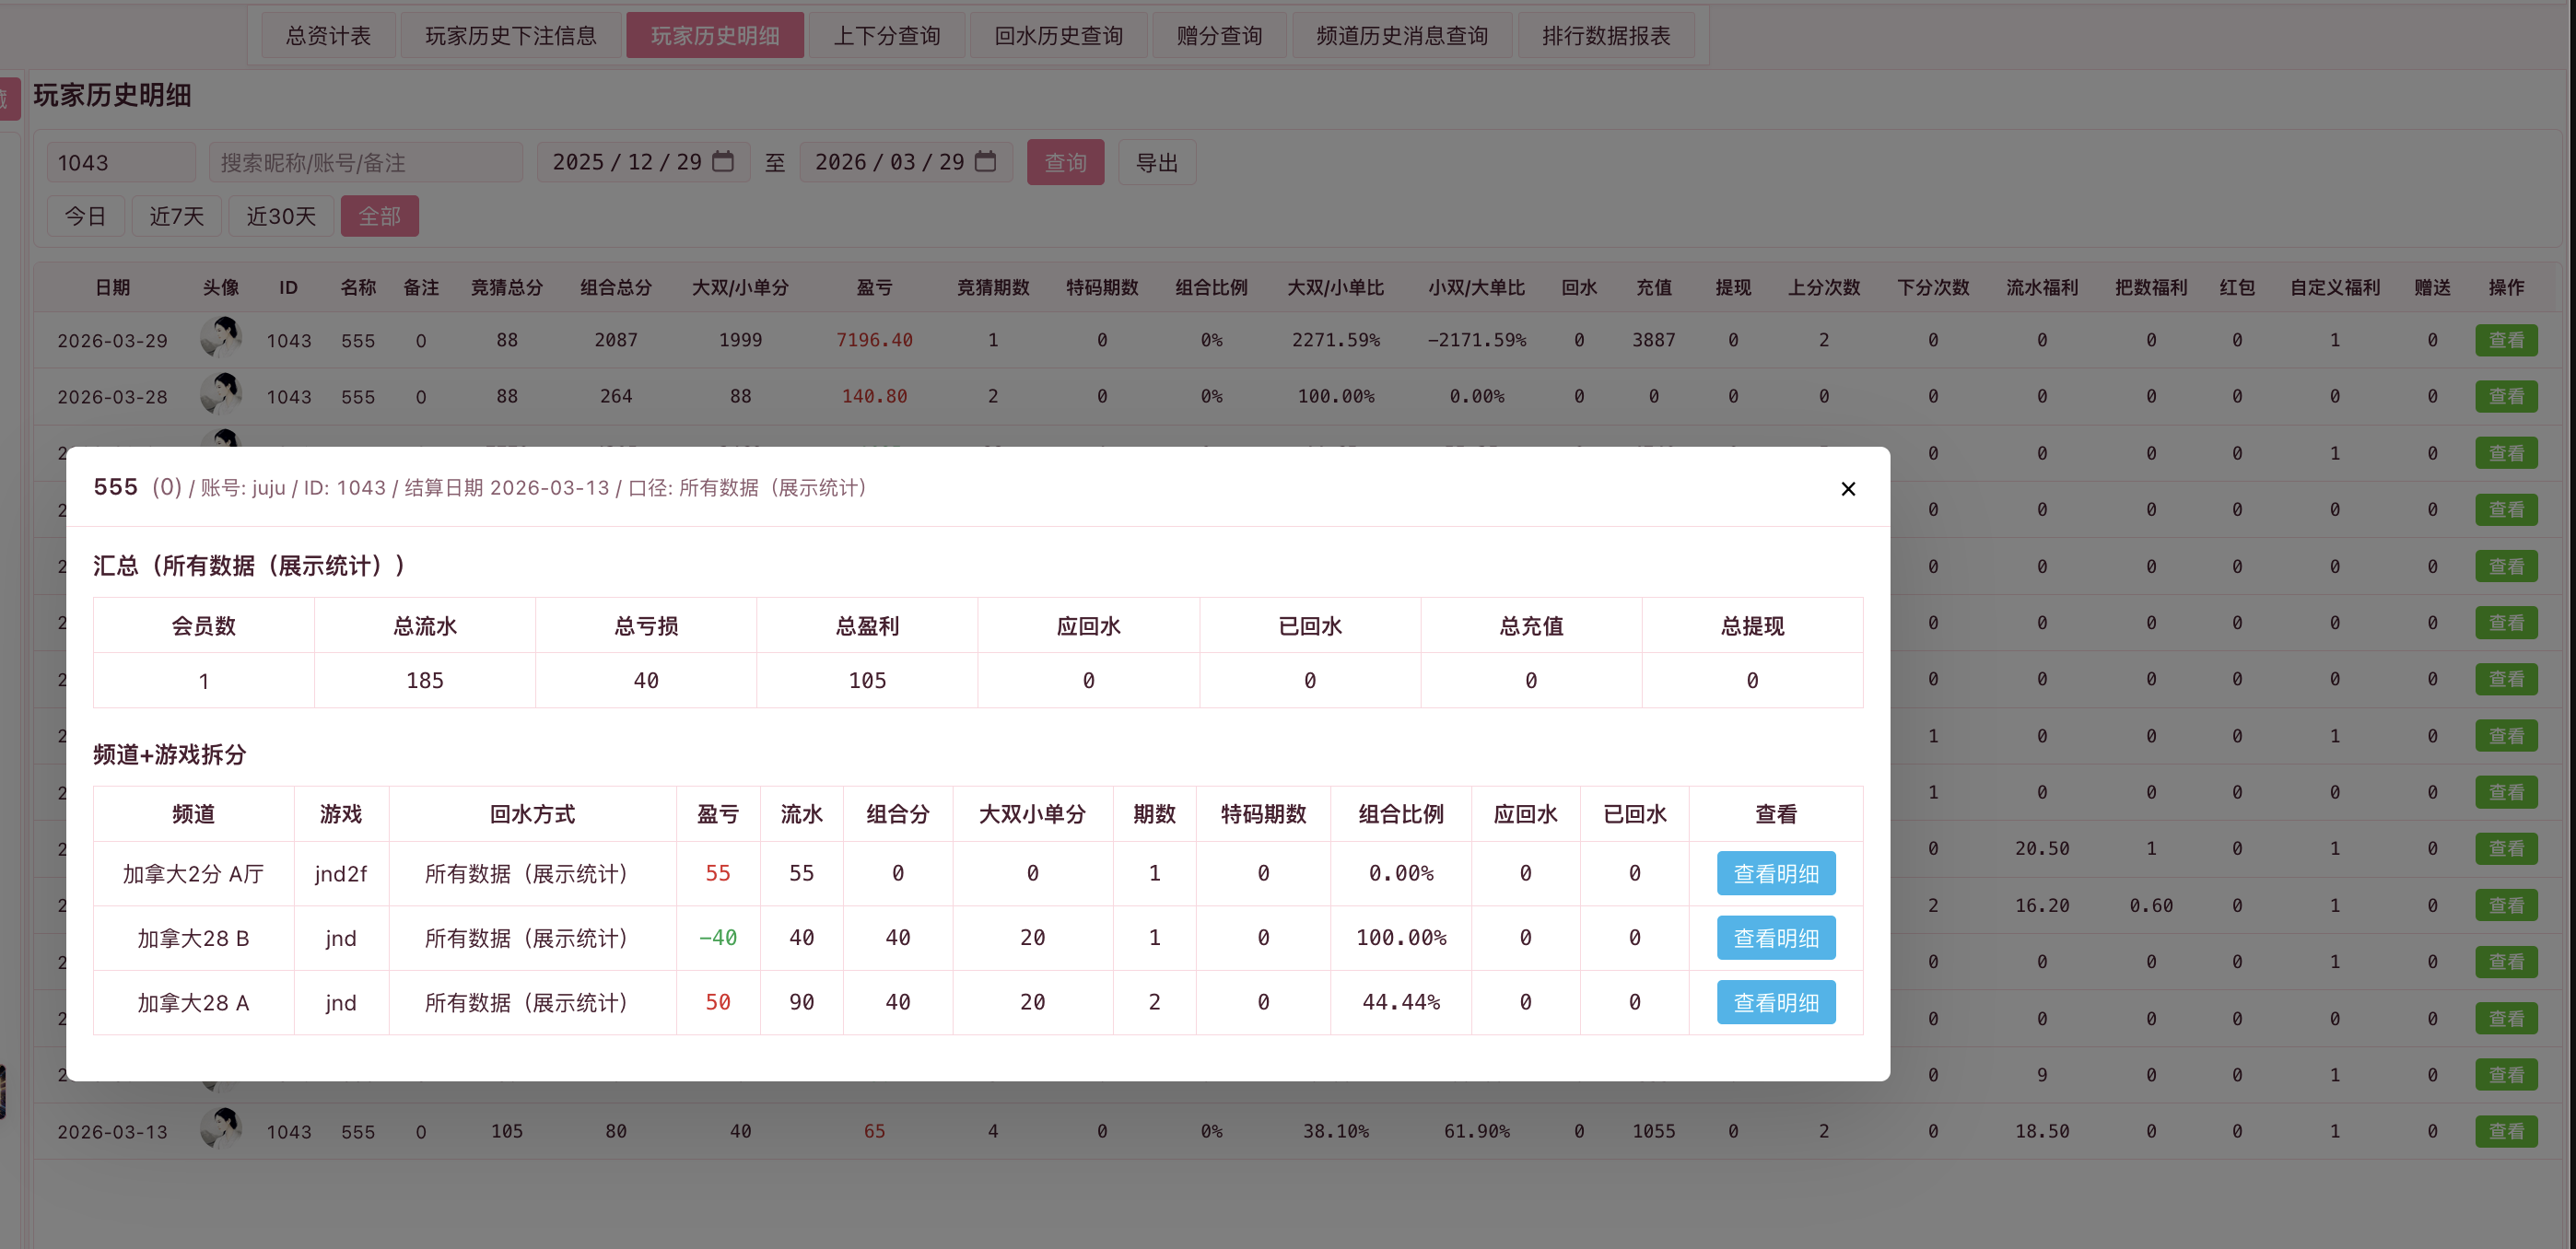Open 赠分查询 tab

click(1219, 36)
